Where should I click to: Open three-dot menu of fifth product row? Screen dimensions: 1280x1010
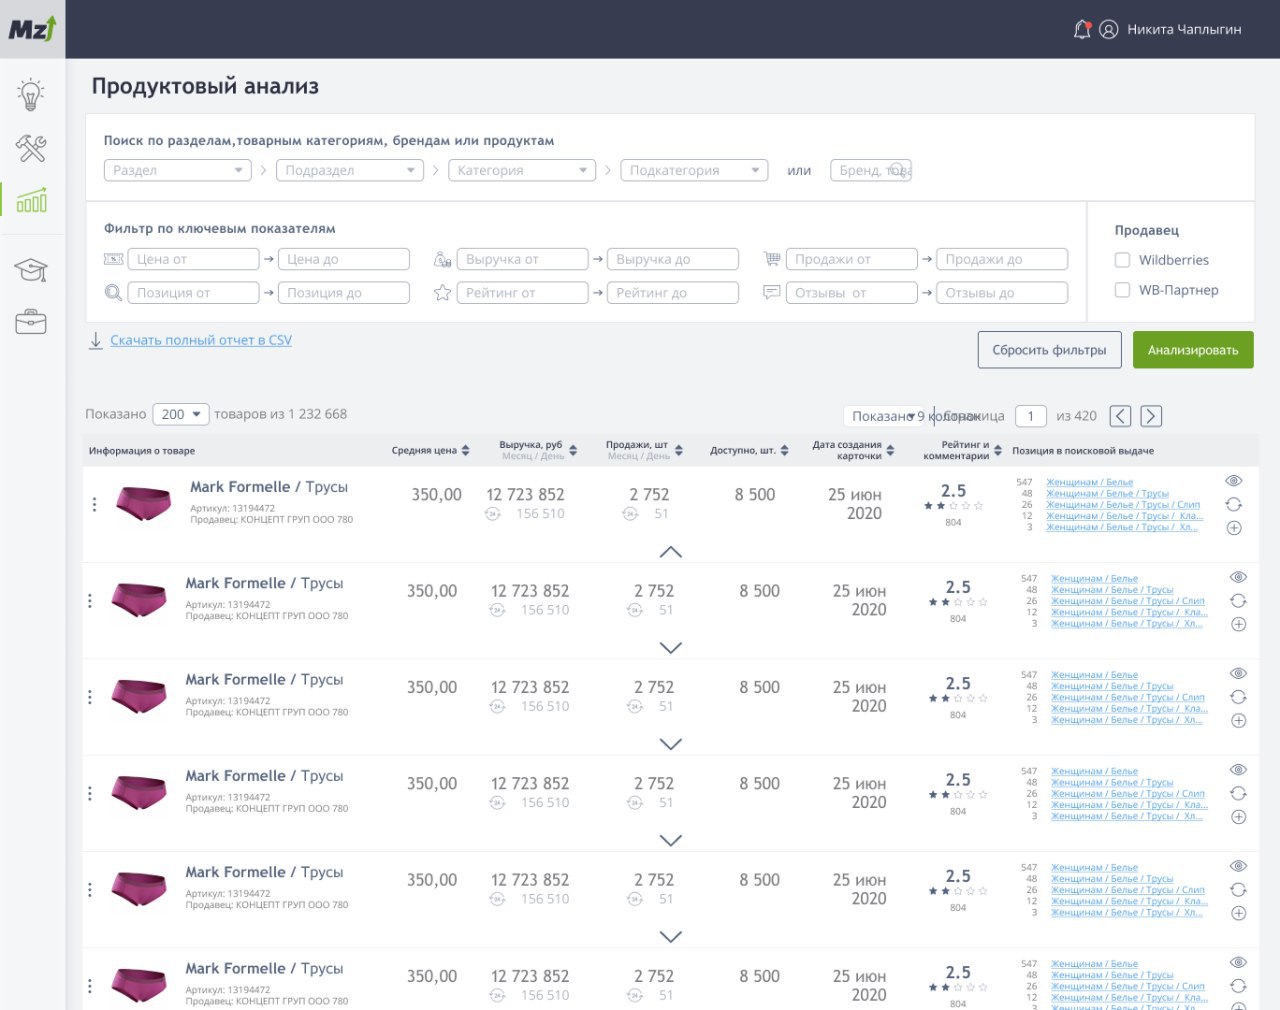(x=90, y=890)
